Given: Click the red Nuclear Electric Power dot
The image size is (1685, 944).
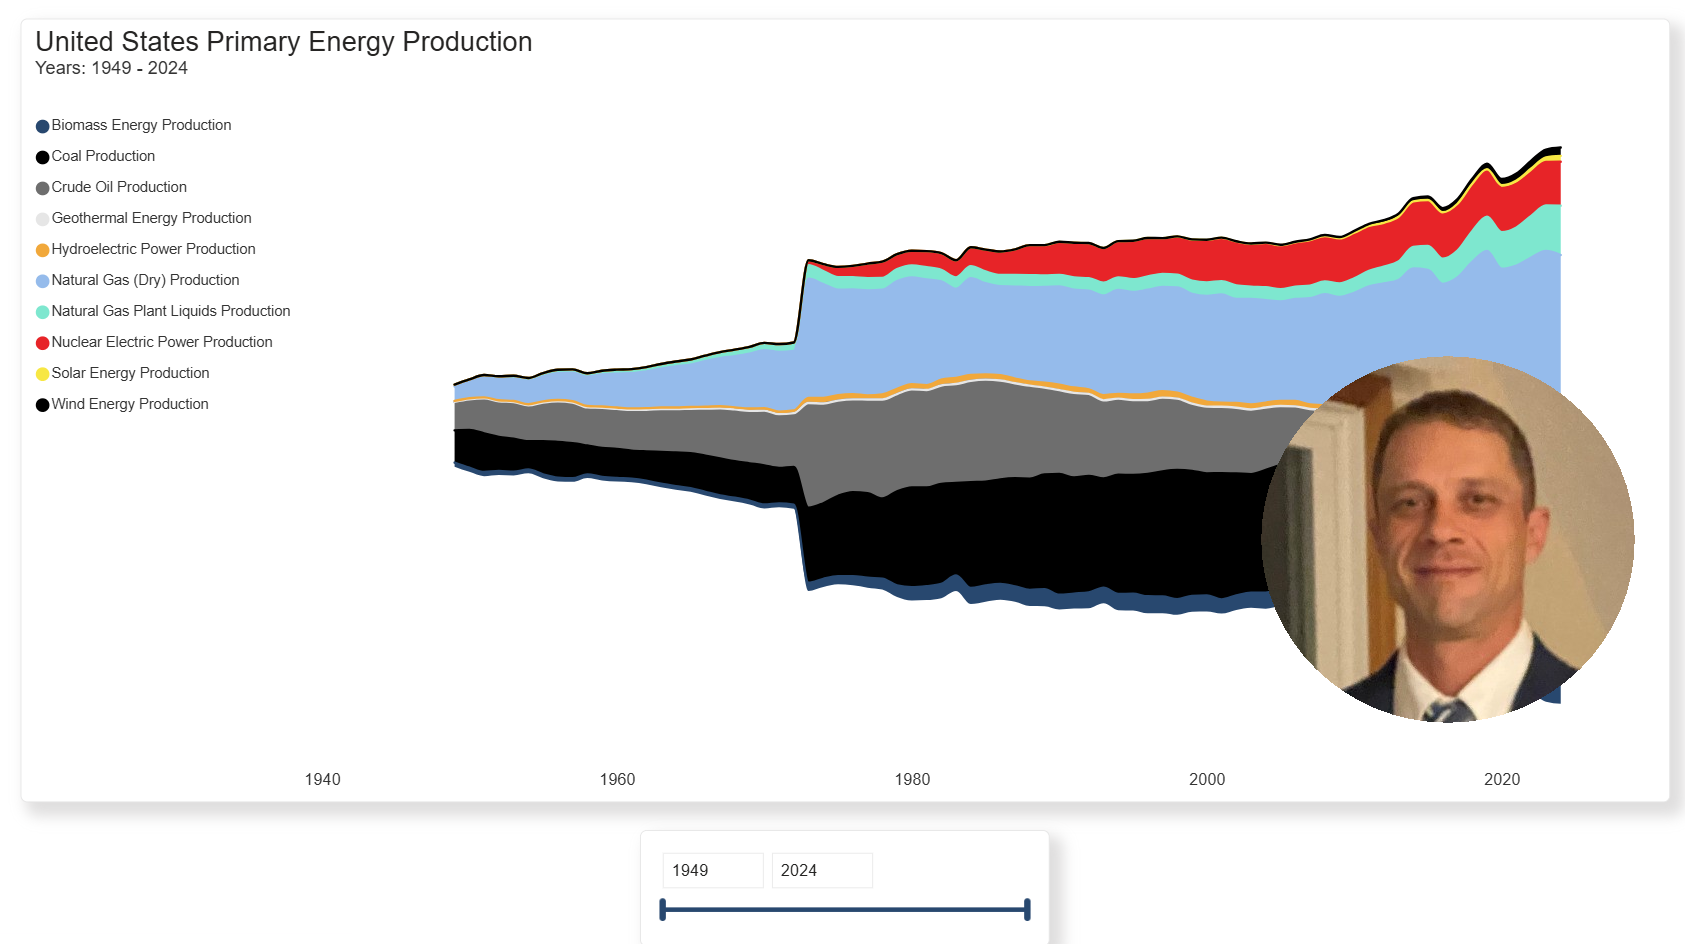Looking at the screenshot, I should 42,343.
